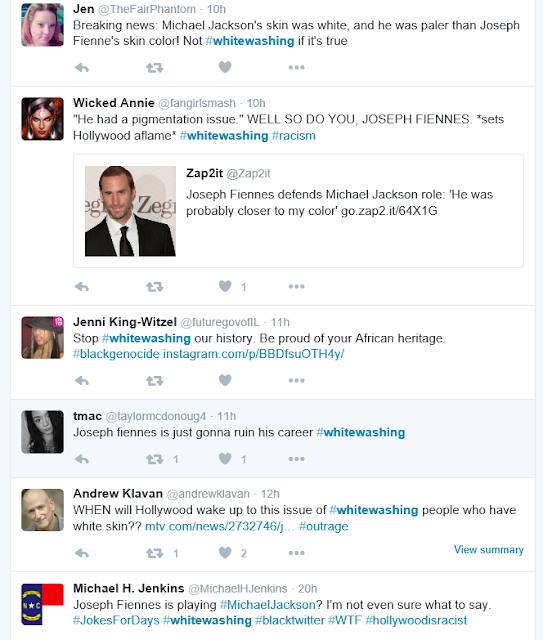Like tmac's tweet about Joseph Fiennes
The height and width of the screenshot is (640, 543).
click(x=225, y=459)
